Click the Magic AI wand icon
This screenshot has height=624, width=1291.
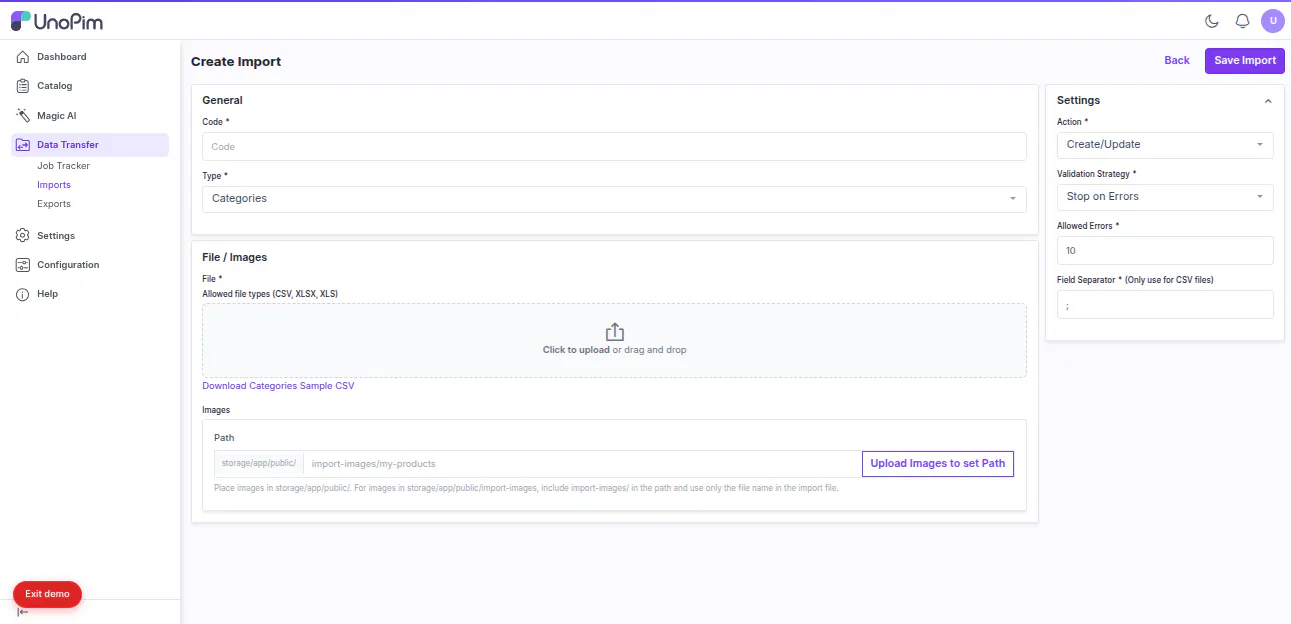point(23,116)
